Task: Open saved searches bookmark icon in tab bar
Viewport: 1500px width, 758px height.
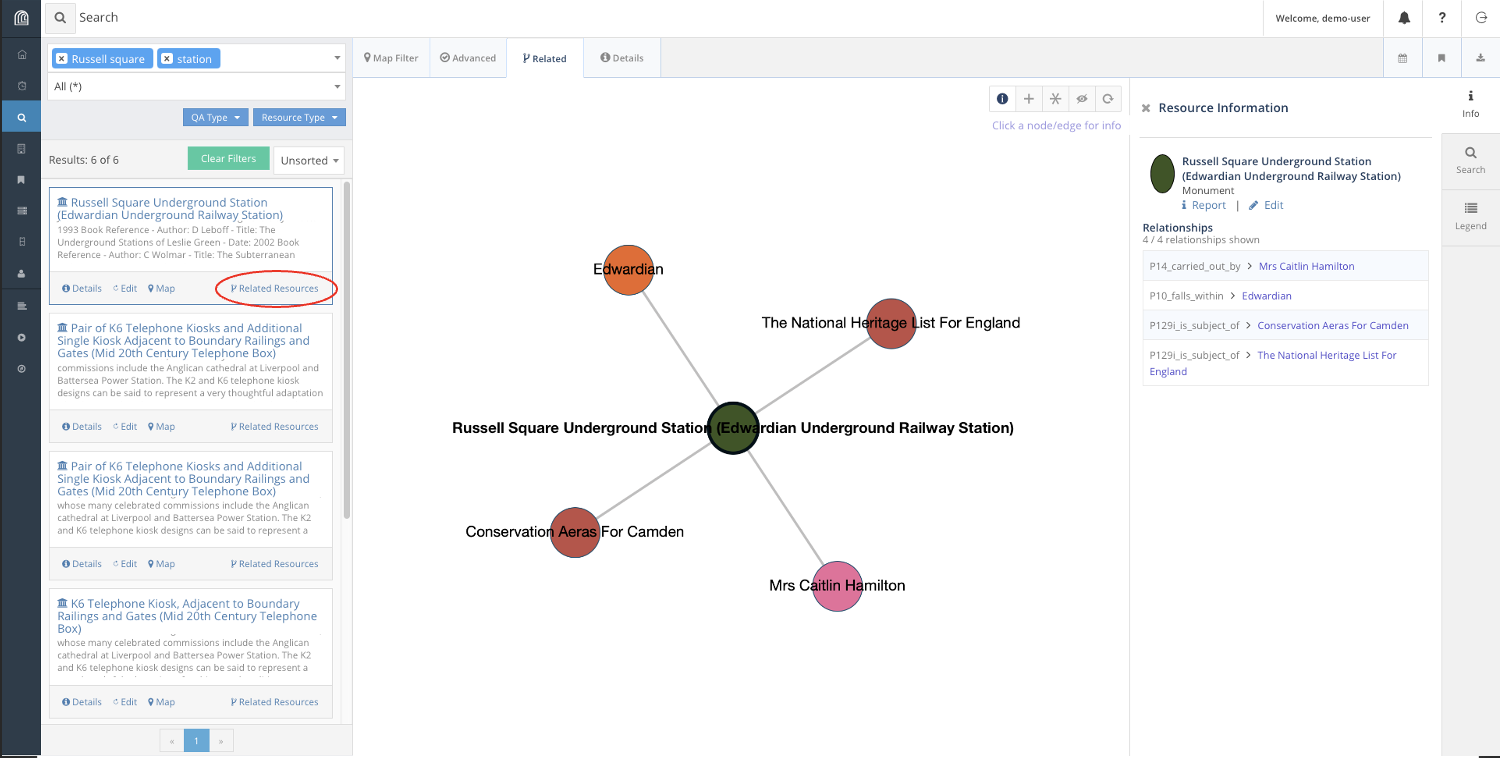Action: [x=1441, y=58]
